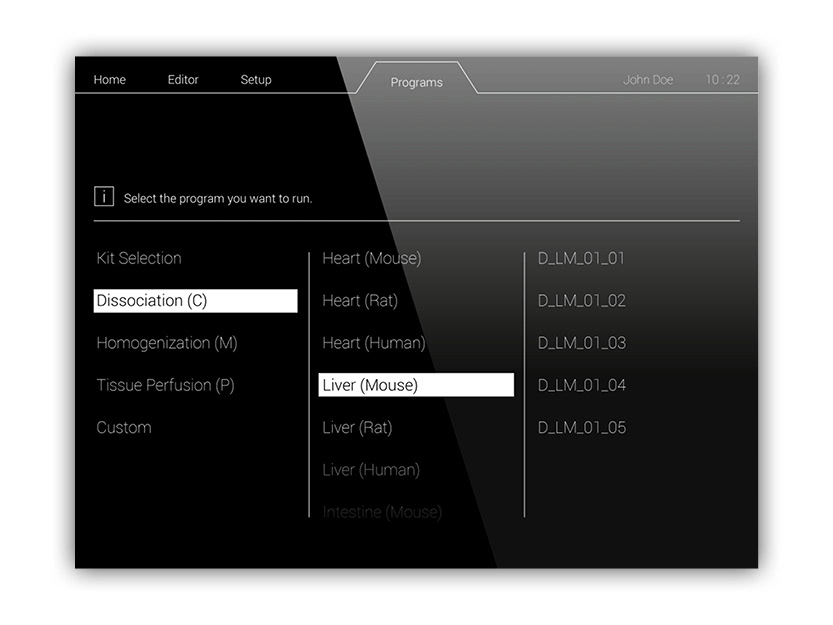Click the John Doe user name
Viewport: 833px width, 625px height.
(648, 80)
